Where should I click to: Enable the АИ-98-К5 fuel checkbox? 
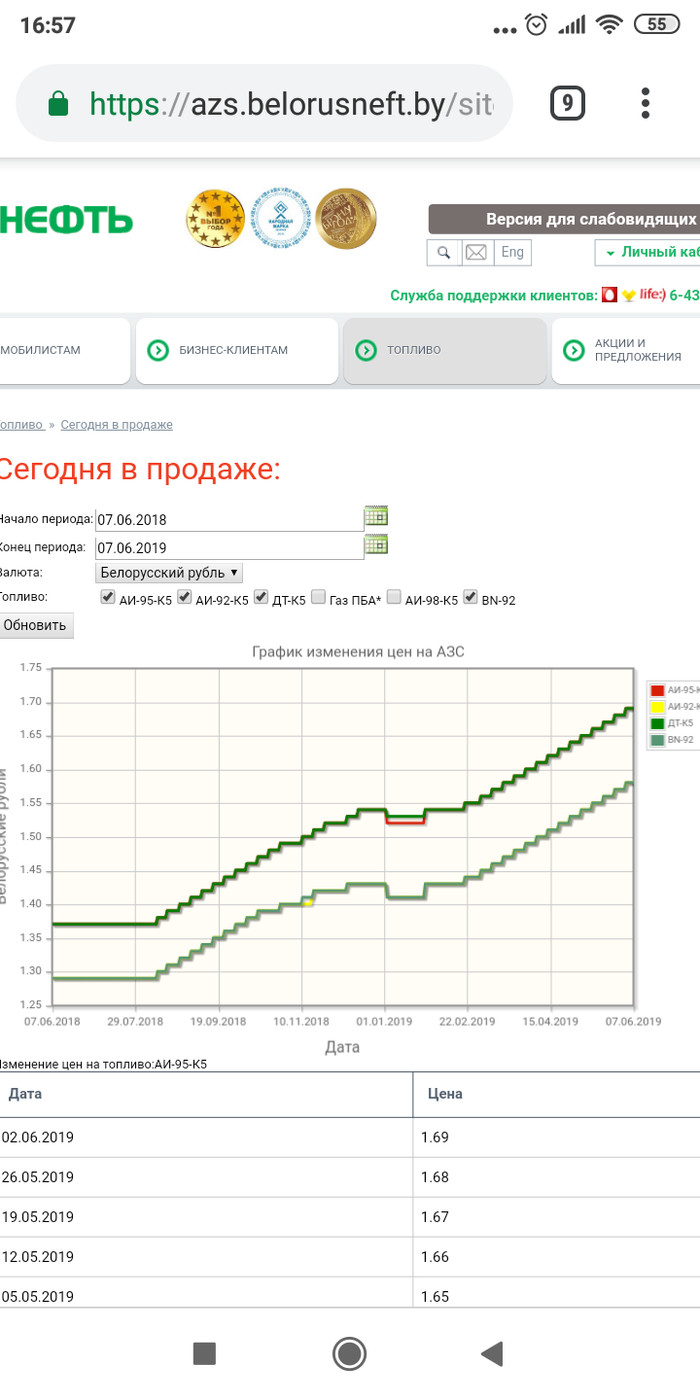[394, 598]
